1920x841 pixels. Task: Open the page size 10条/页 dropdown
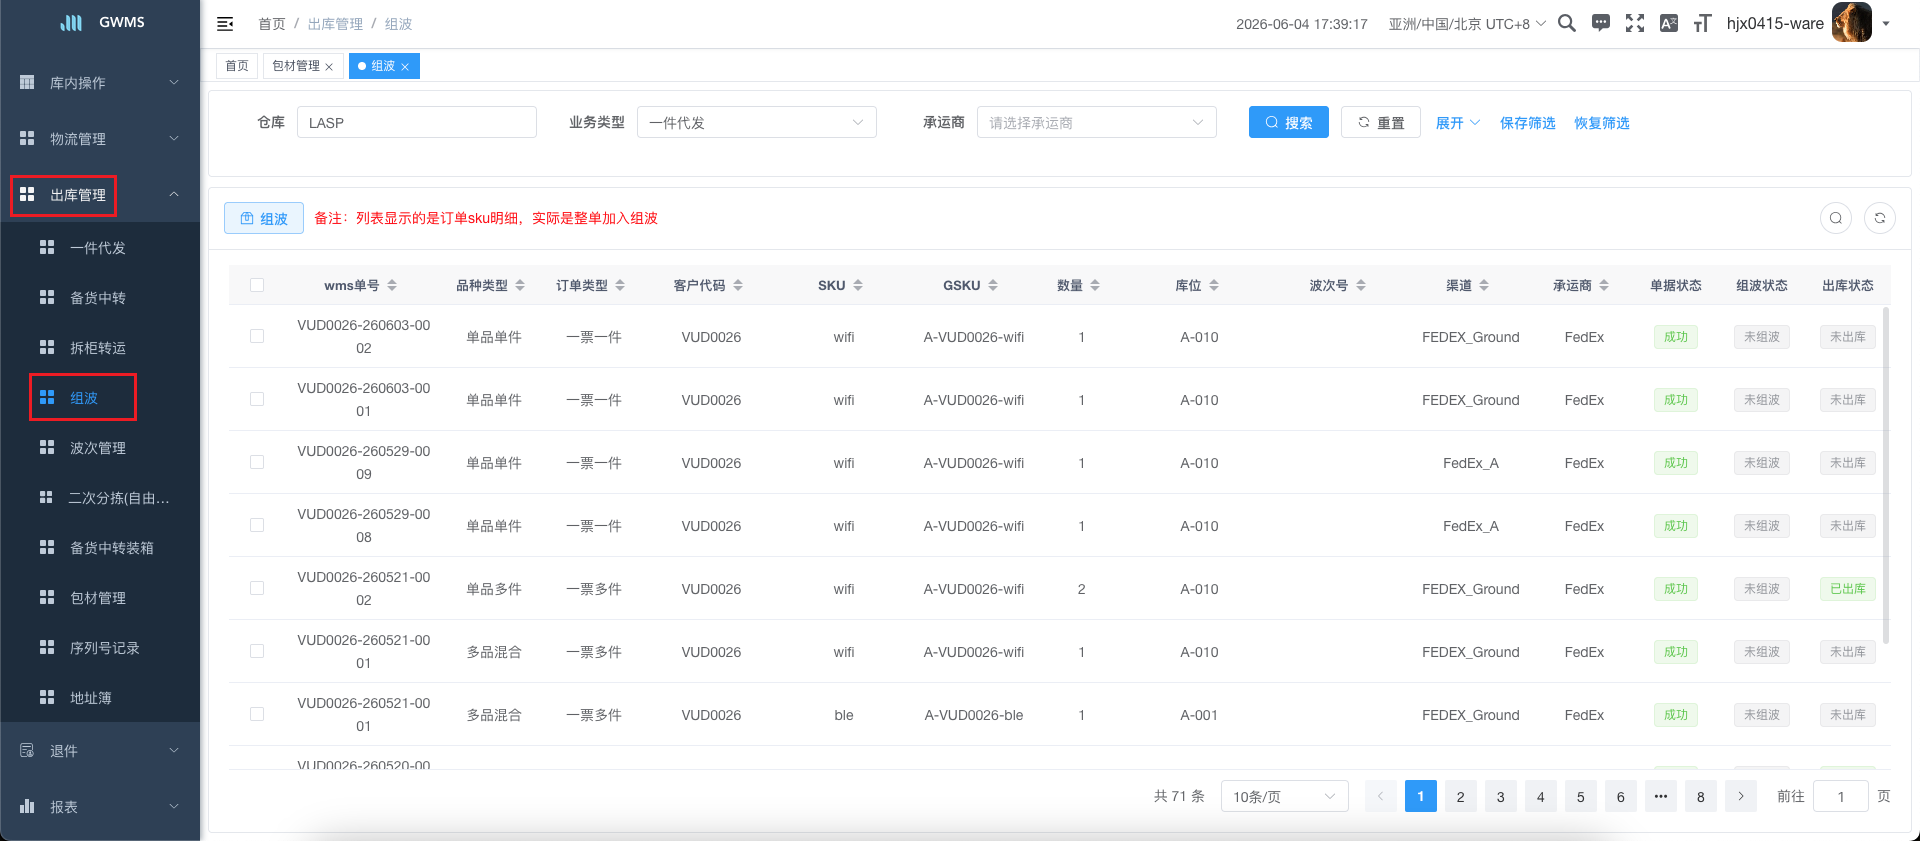[x=1285, y=796]
